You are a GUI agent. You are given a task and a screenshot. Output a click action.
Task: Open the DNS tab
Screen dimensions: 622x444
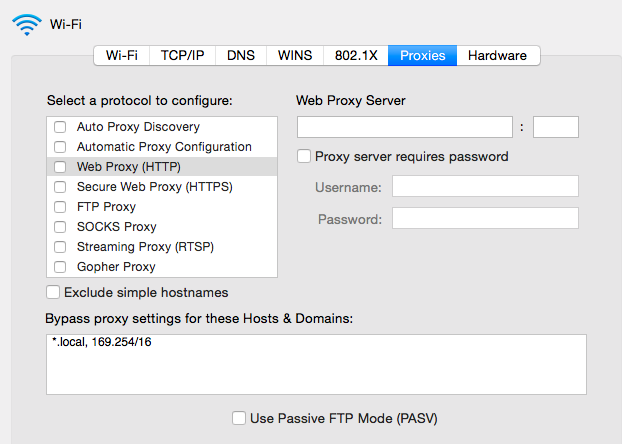[241, 56]
